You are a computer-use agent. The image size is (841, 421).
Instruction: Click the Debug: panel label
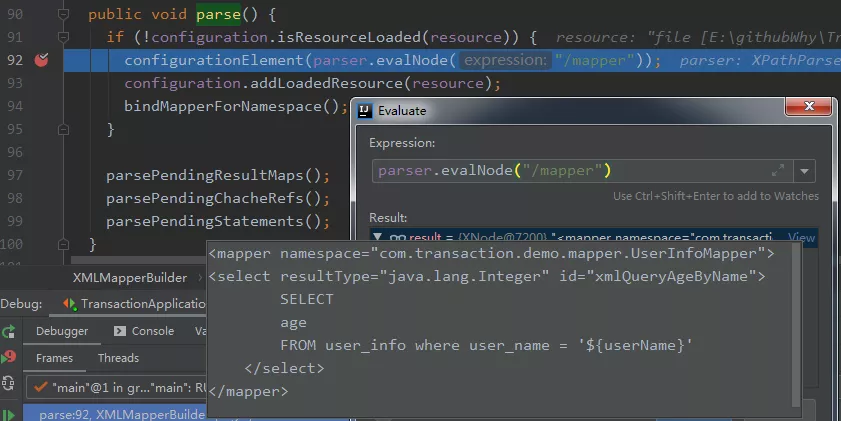point(21,304)
